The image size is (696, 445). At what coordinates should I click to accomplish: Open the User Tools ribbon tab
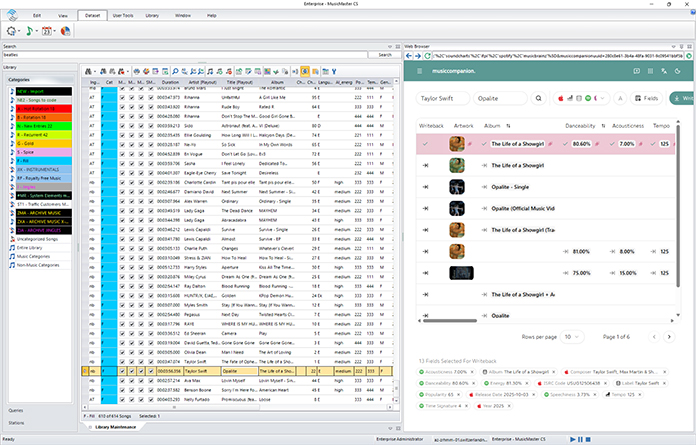(123, 17)
